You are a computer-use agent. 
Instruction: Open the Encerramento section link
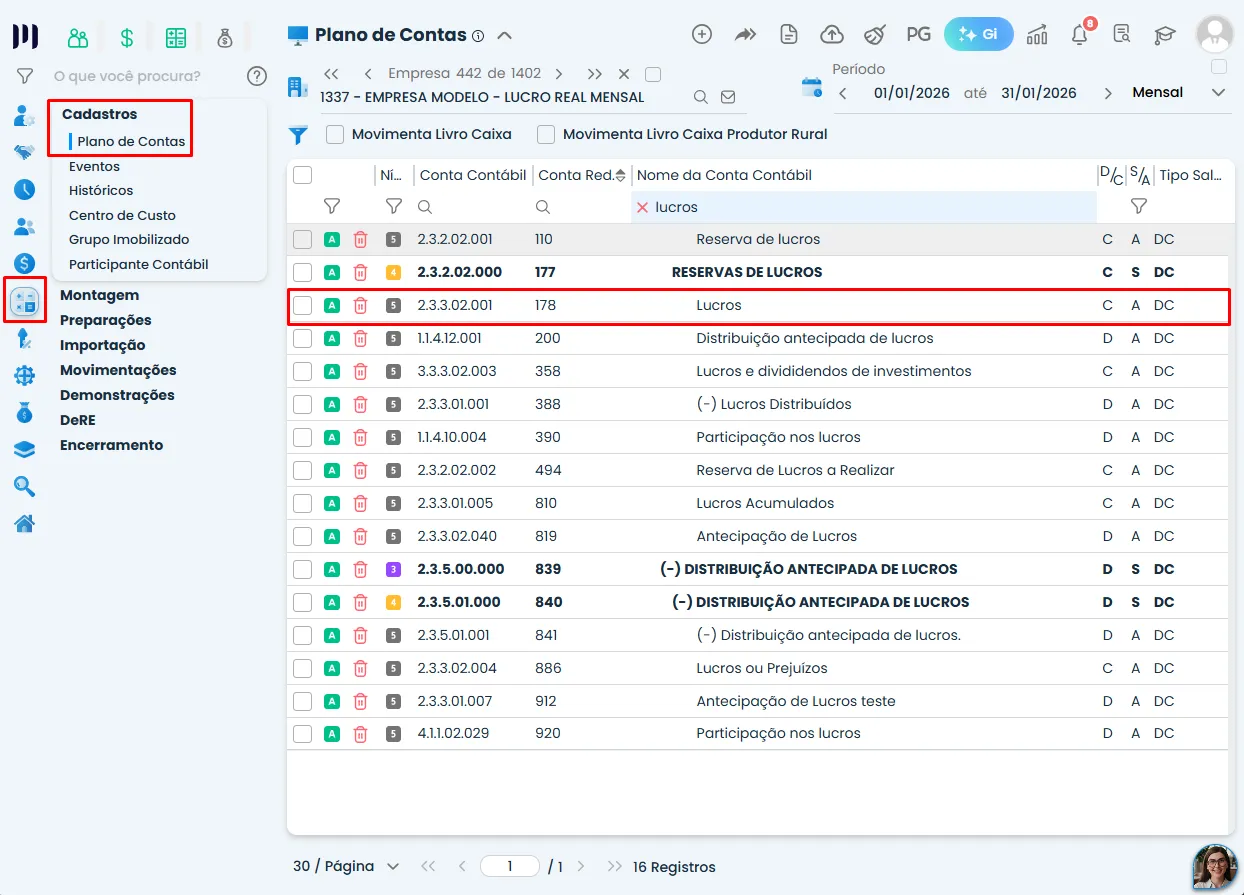click(112, 445)
